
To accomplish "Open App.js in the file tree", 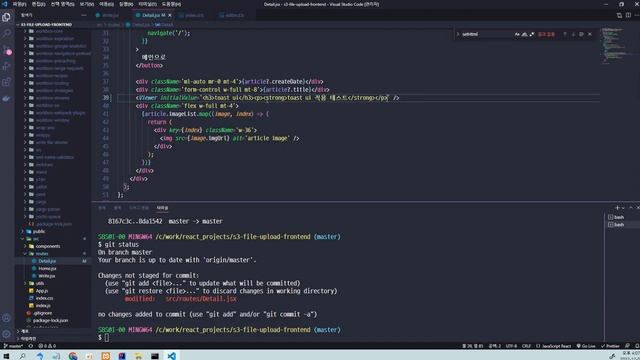I will tap(42, 291).
